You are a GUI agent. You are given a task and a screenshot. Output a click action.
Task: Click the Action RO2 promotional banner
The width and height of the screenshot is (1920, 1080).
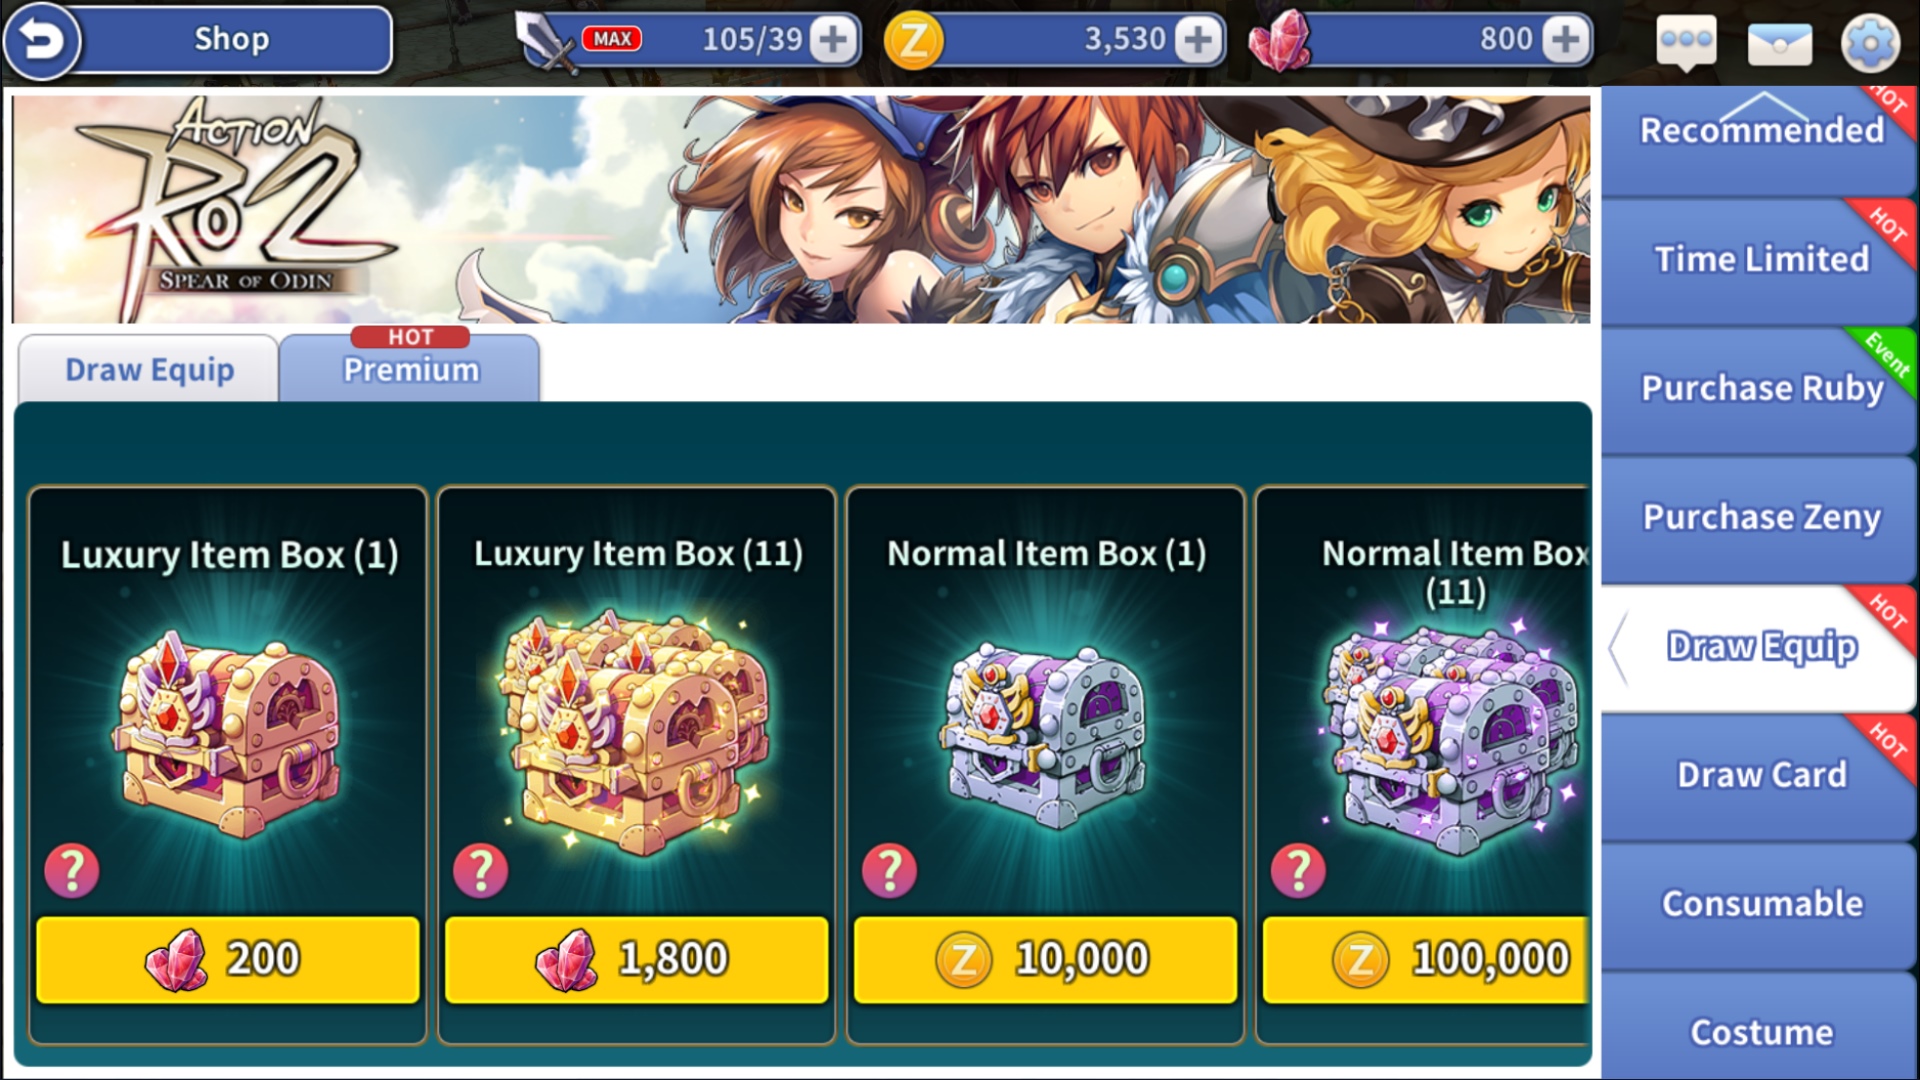(x=801, y=209)
